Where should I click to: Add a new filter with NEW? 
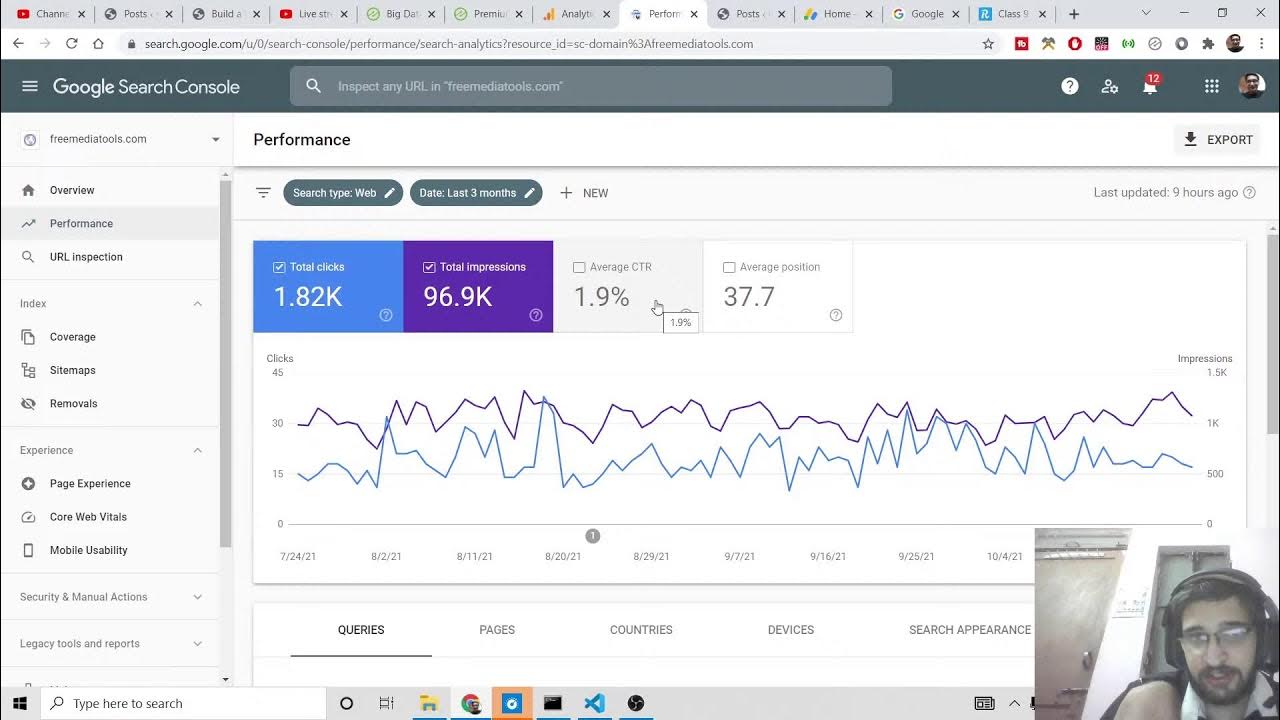pyautogui.click(x=584, y=193)
